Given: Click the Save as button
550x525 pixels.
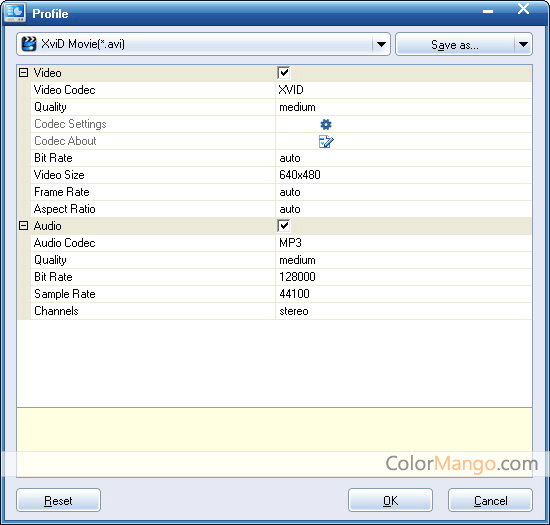Looking at the screenshot, I should pos(455,44).
